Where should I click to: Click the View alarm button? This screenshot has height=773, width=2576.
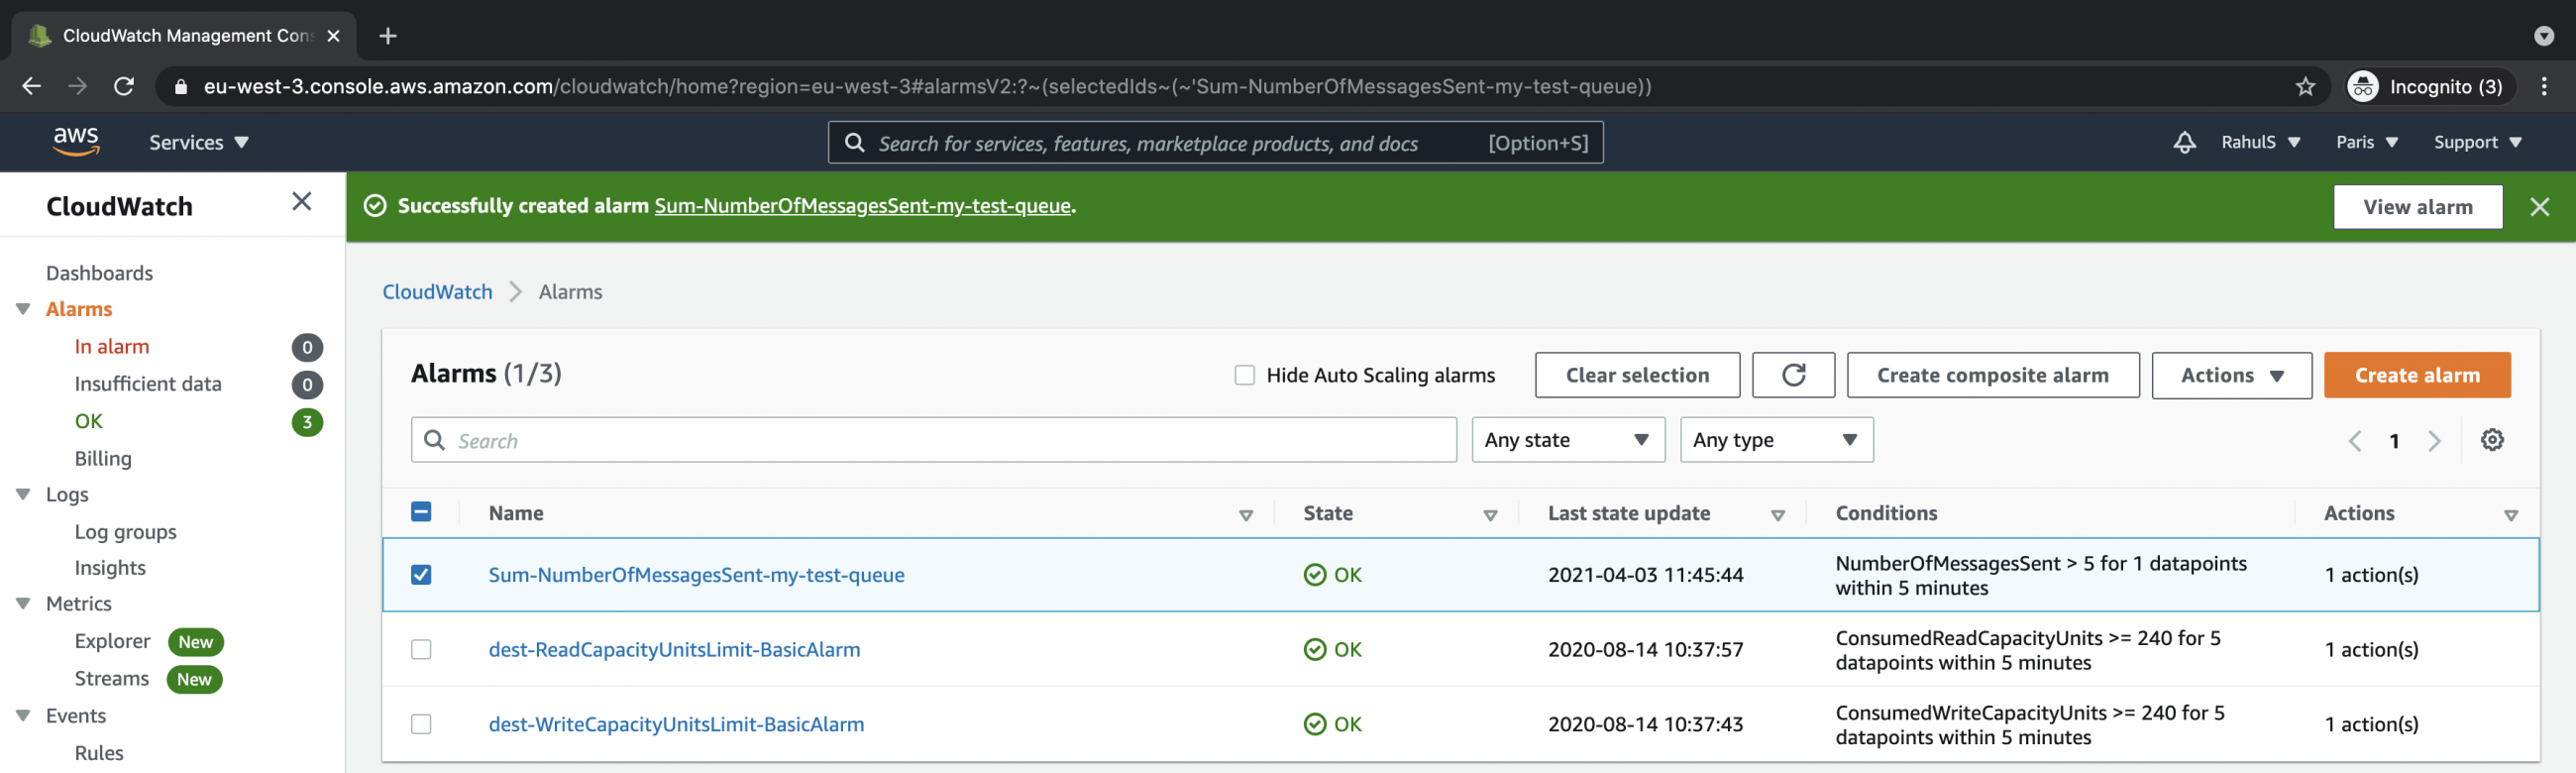tap(2417, 206)
